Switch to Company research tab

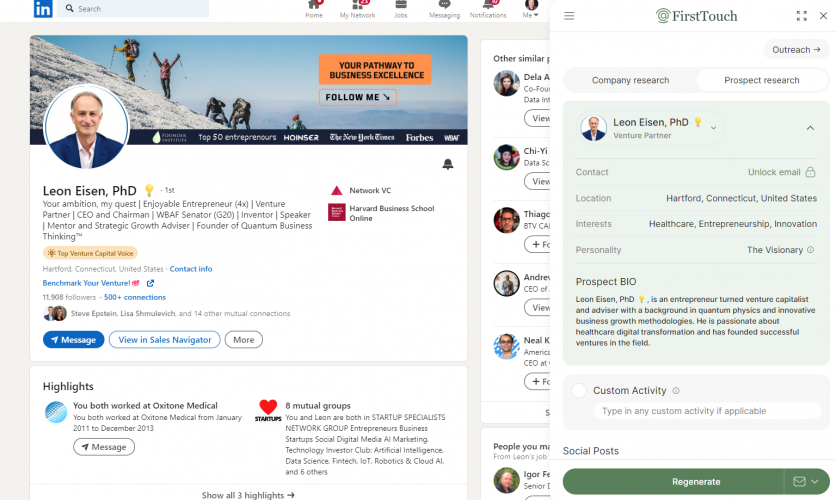pos(630,80)
